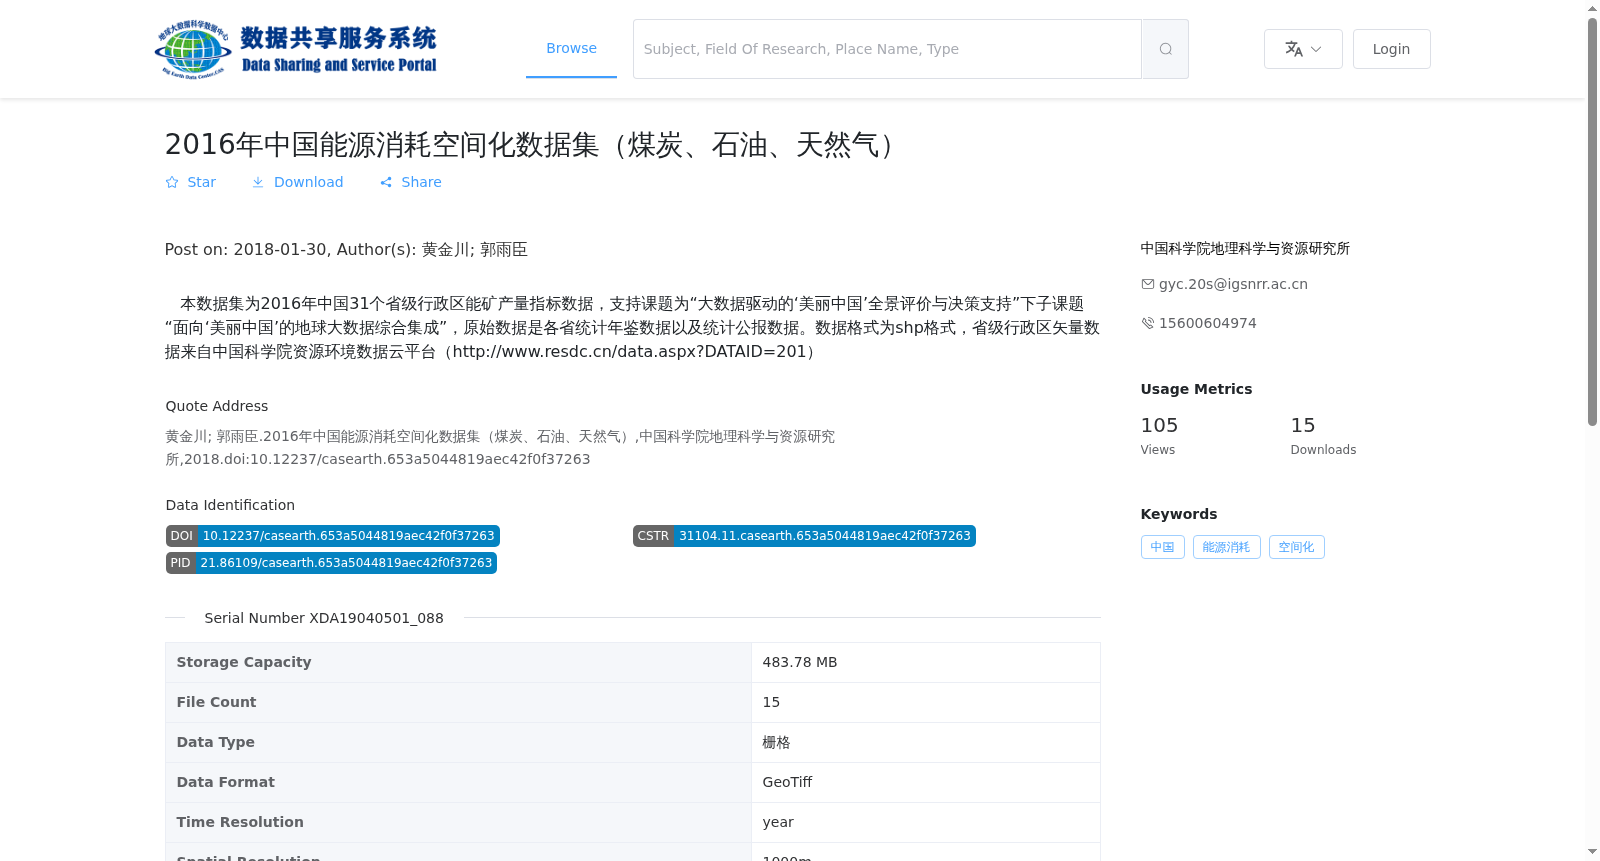This screenshot has height=861, width=1600.
Task: Click the phone number 15600604974
Action: pyautogui.click(x=1208, y=323)
